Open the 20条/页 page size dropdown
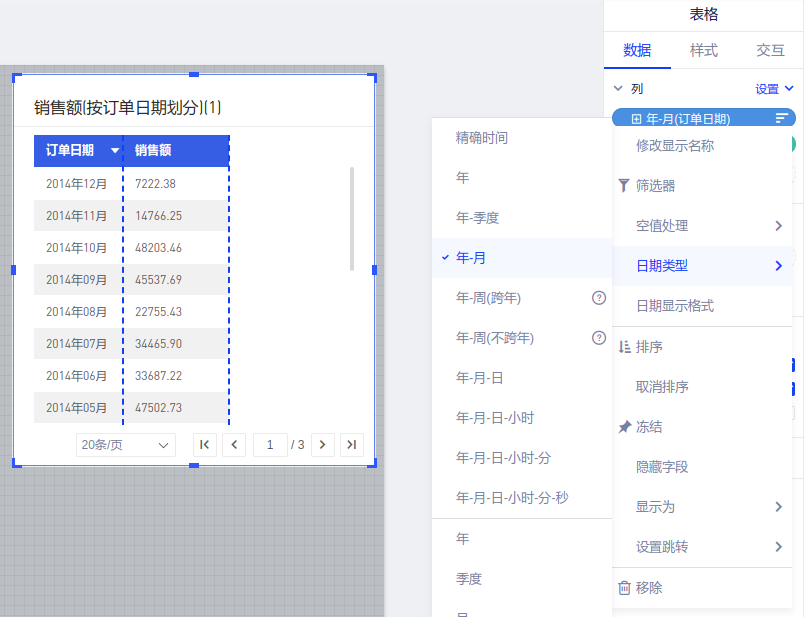The height and width of the screenshot is (617, 804). pyautogui.click(x=125, y=445)
